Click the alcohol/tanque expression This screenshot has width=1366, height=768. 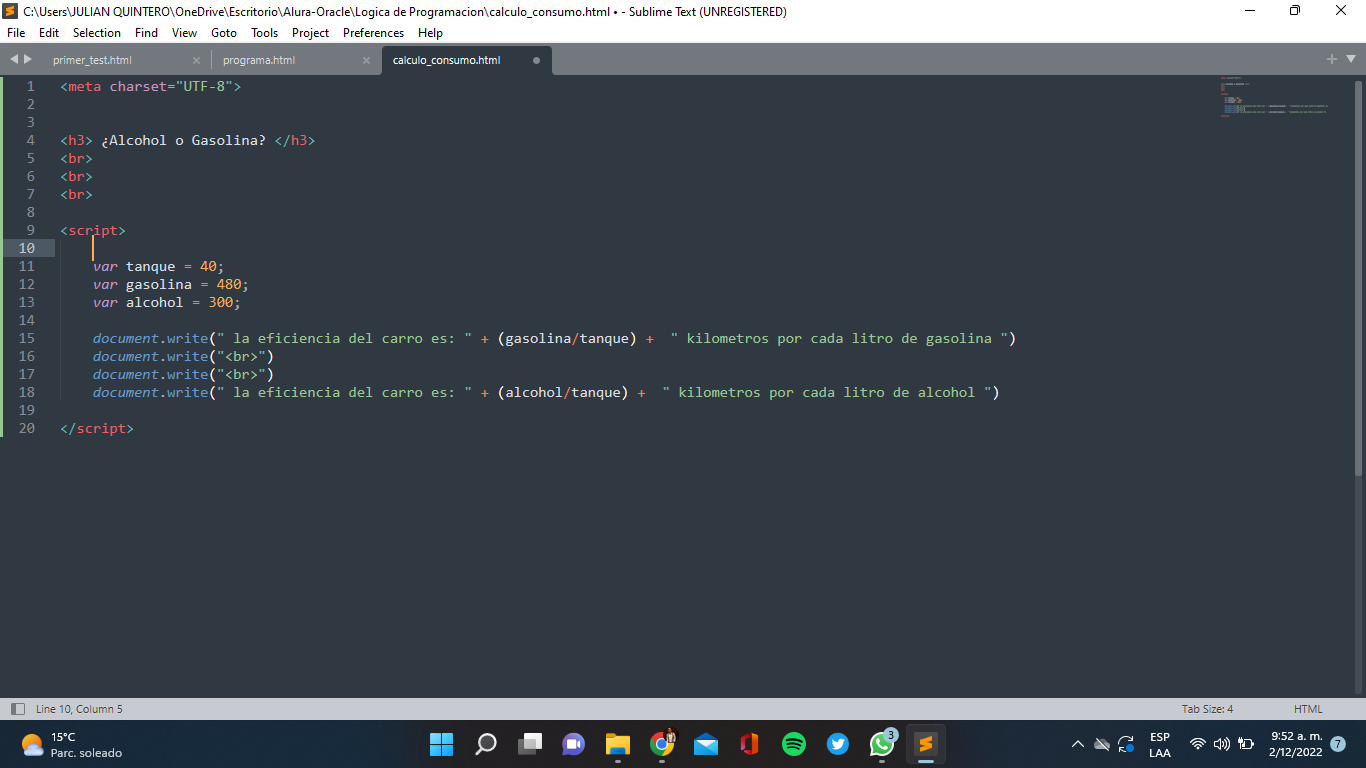[563, 392]
